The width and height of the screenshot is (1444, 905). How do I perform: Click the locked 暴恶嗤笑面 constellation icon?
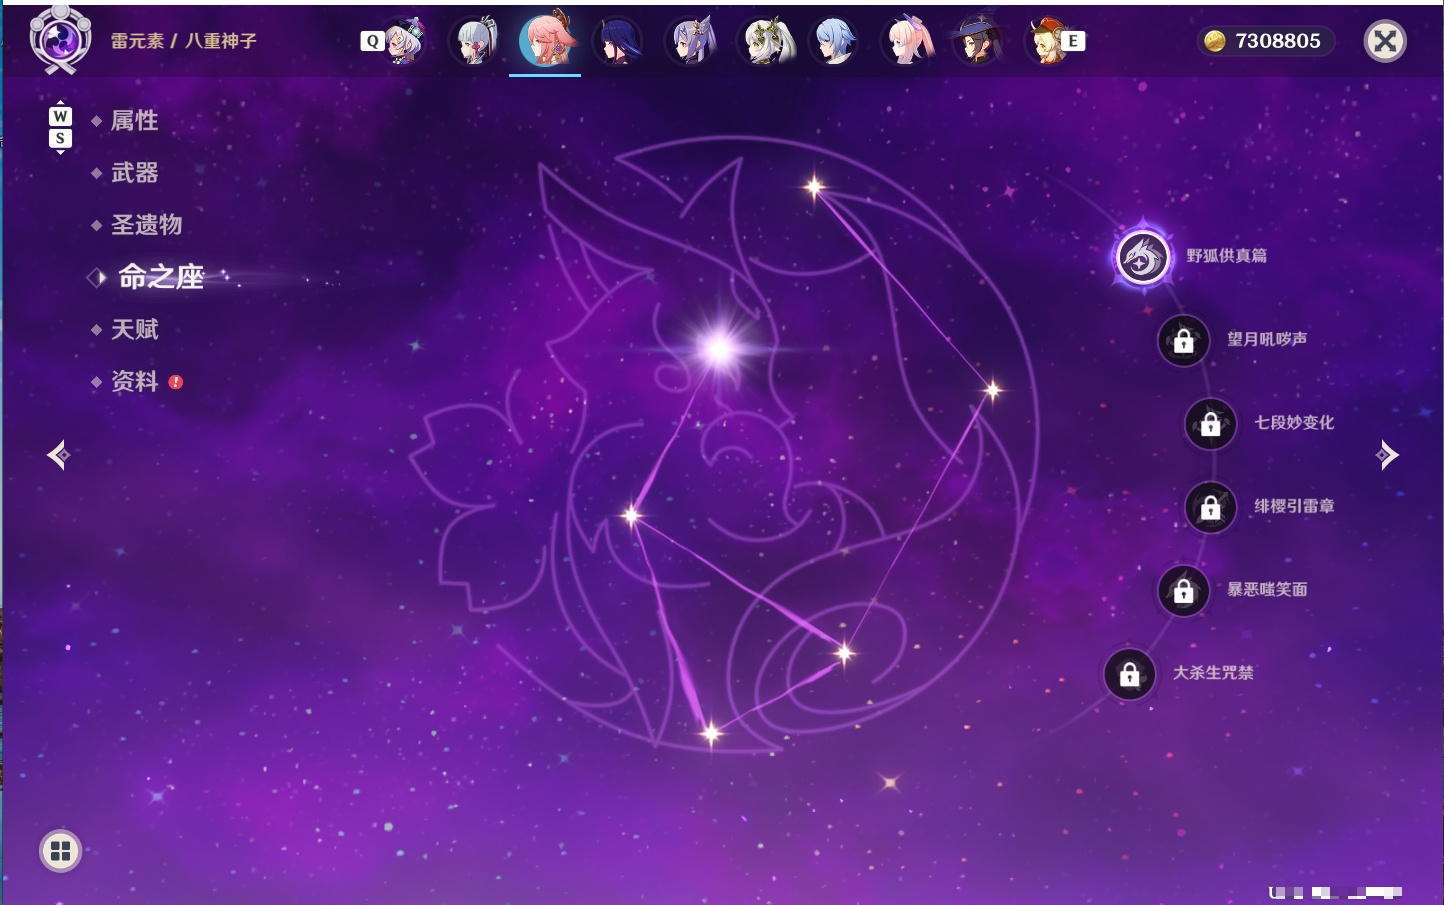(1184, 591)
